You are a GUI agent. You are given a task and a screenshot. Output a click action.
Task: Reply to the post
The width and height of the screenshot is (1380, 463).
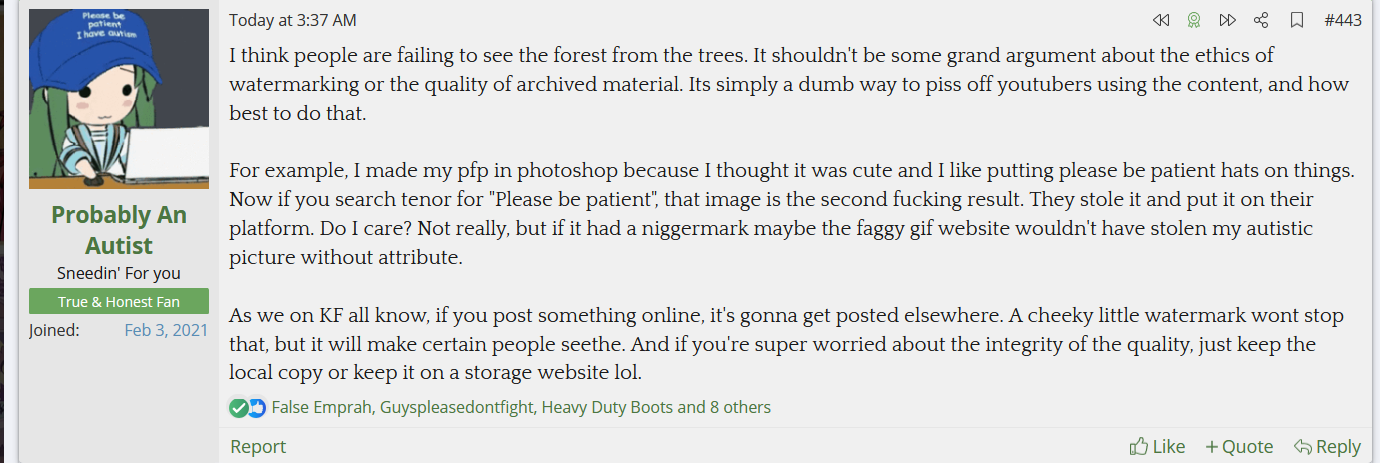[1327, 446]
